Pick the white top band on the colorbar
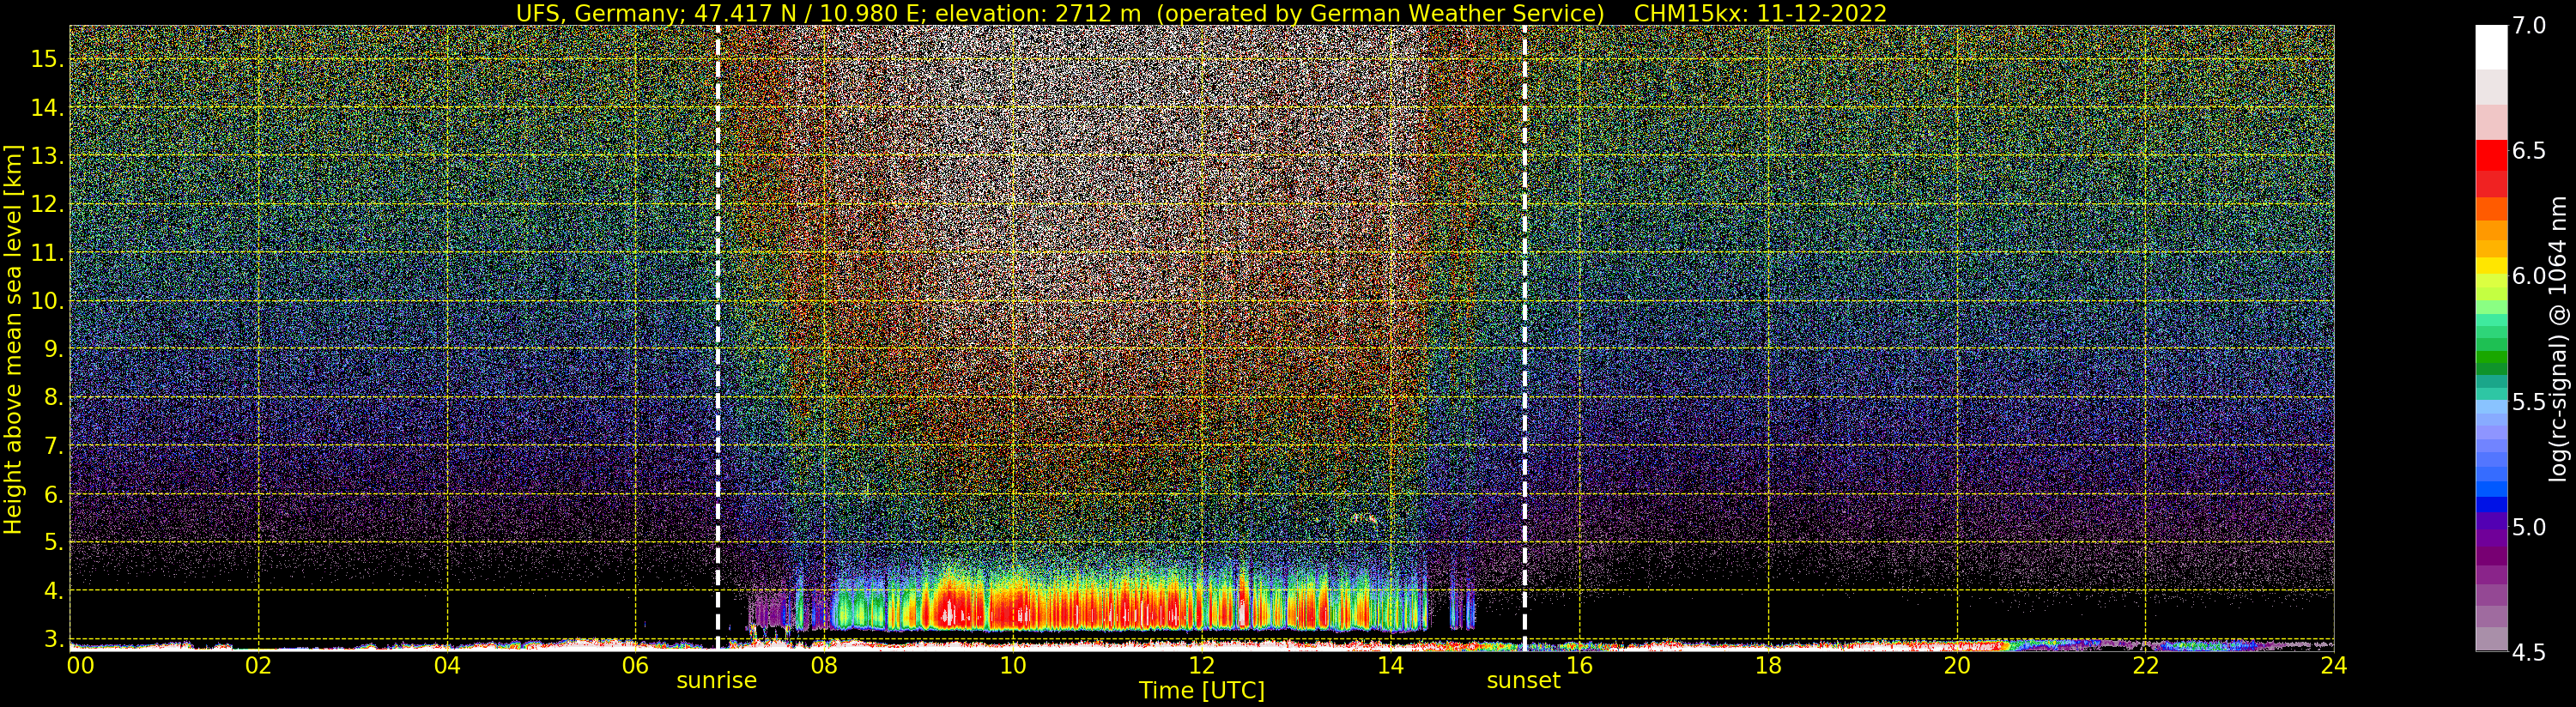Viewport: 2576px width, 707px height. click(x=2491, y=47)
